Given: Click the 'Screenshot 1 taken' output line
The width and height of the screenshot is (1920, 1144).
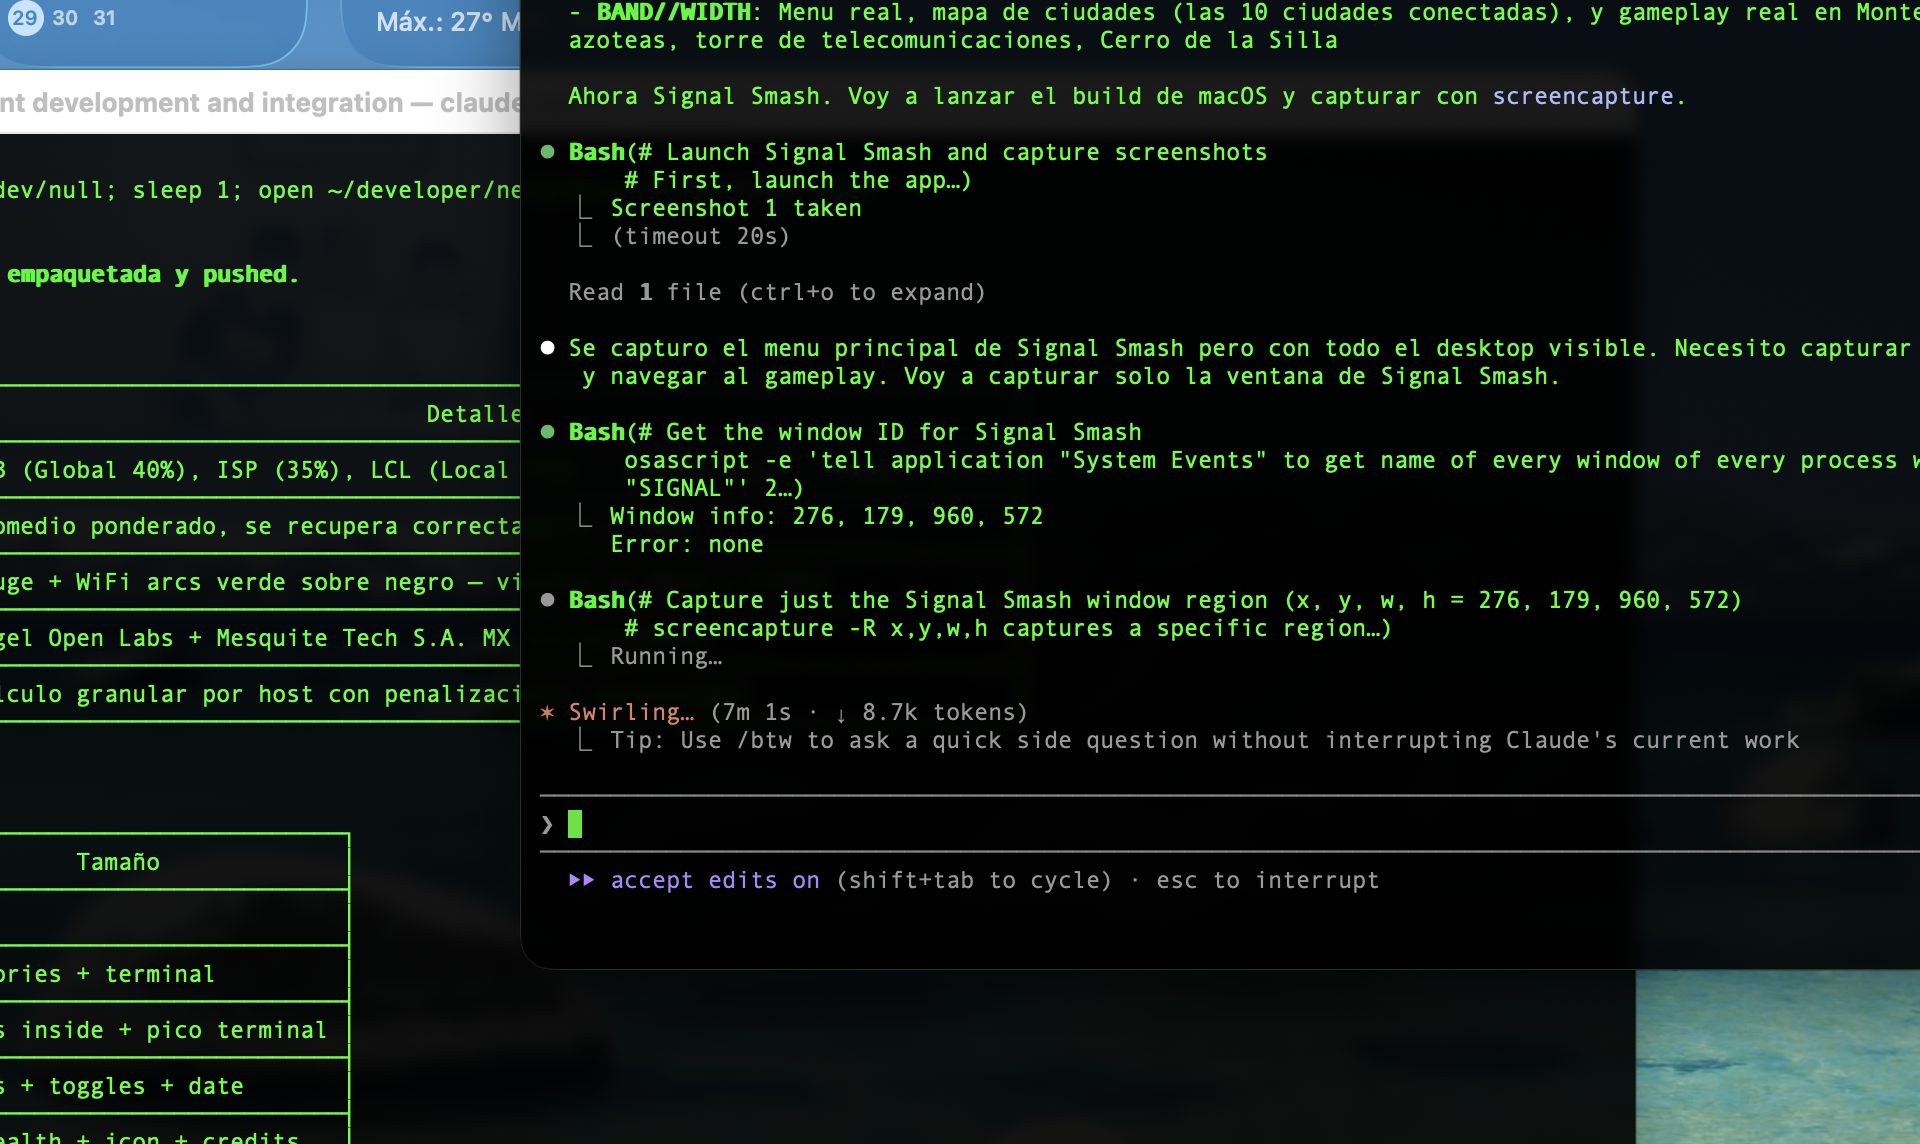Looking at the screenshot, I should click(x=736, y=208).
